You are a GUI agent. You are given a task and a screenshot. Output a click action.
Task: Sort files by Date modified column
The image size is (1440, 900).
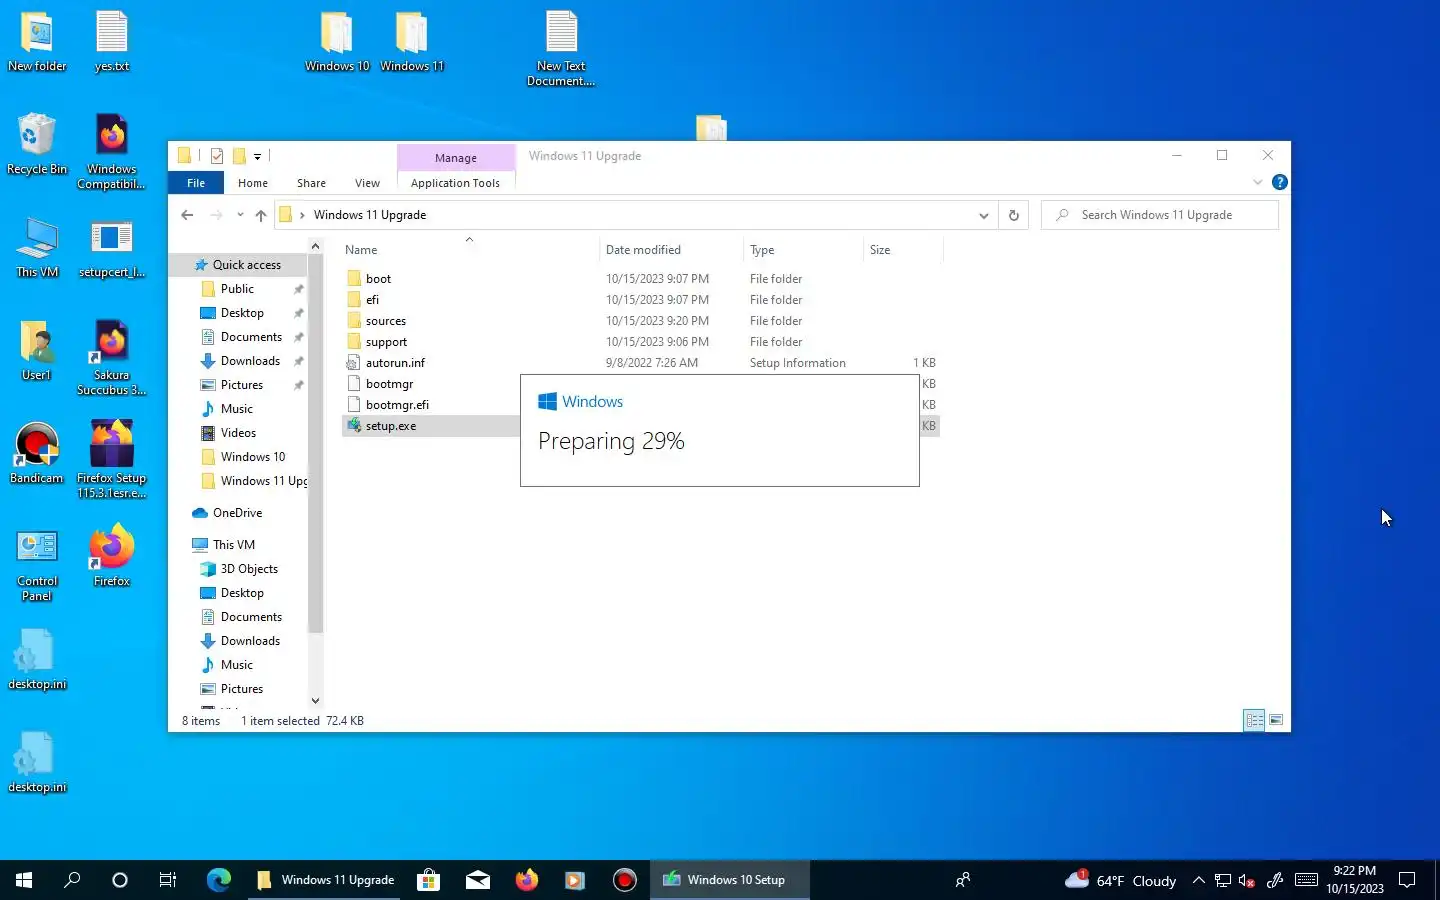tap(672, 250)
